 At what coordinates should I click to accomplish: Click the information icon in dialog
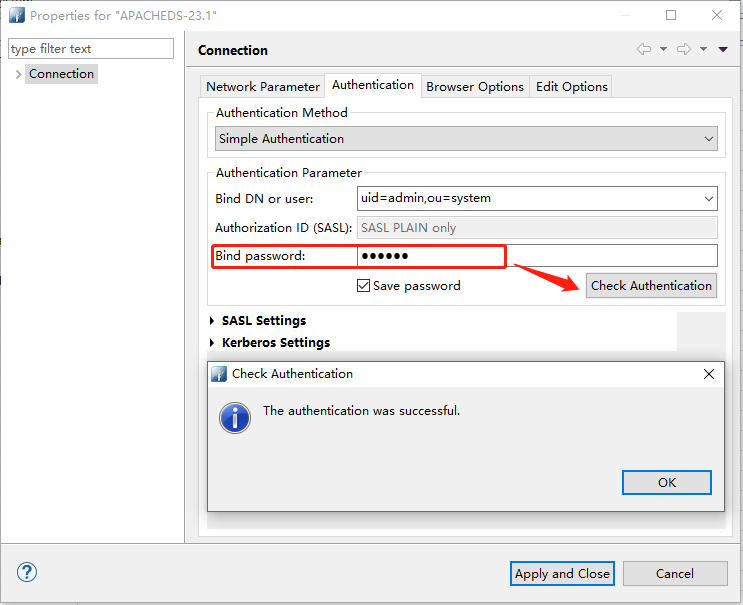click(235, 417)
